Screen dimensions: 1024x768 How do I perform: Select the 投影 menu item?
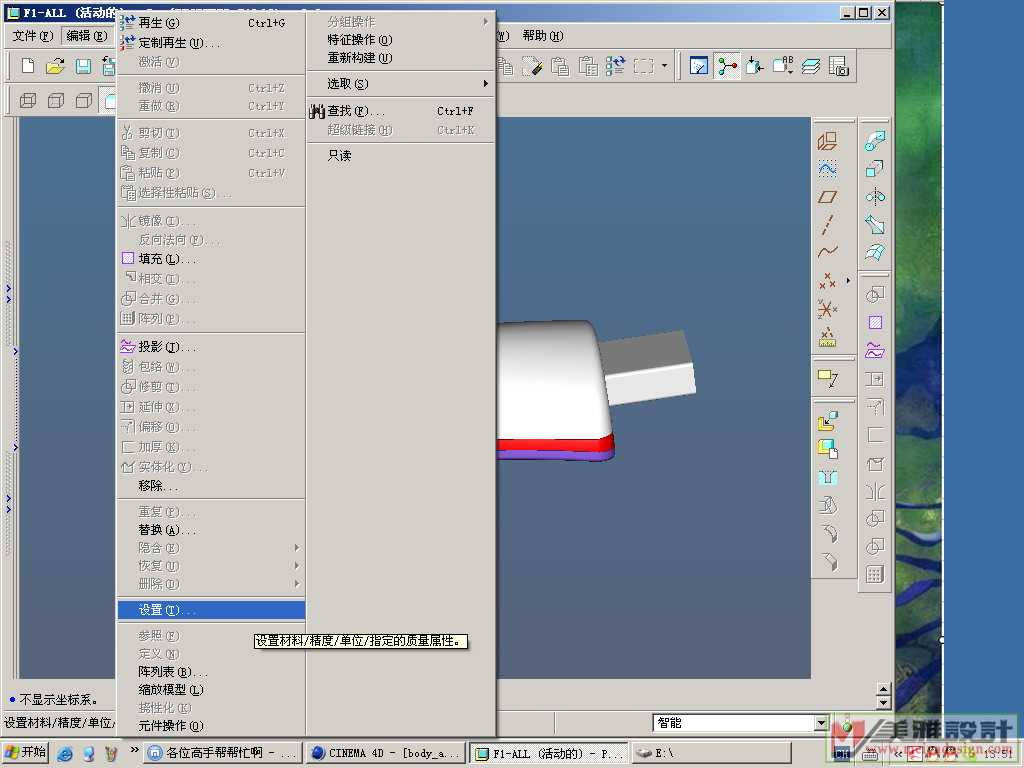pyautogui.click(x=211, y=347)
